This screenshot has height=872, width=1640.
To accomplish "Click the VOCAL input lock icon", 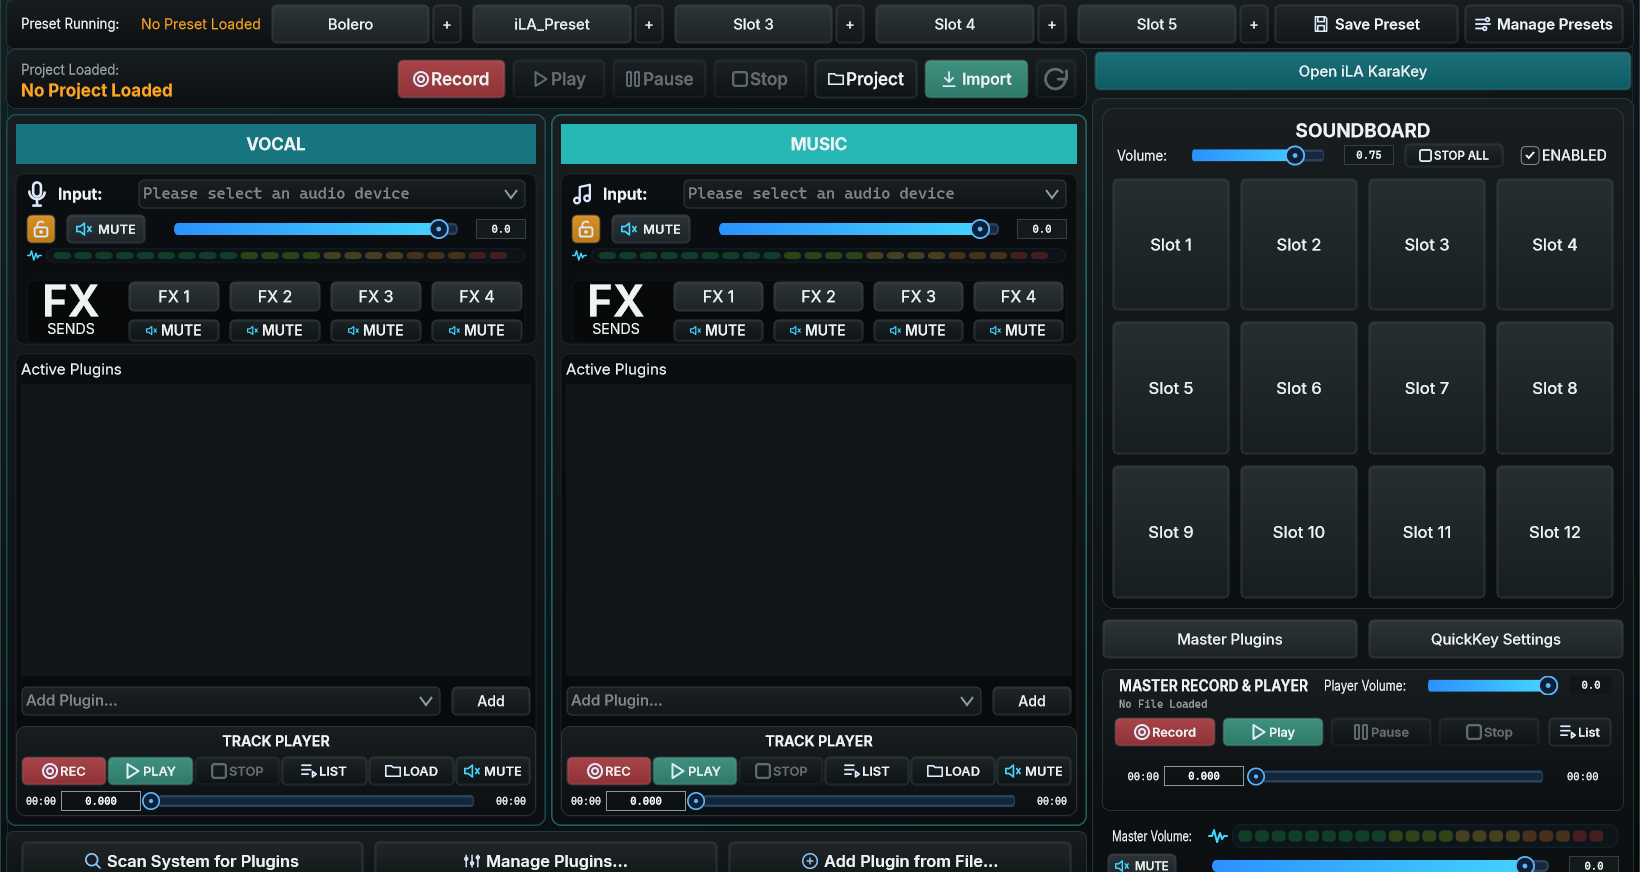I will [41, 229].
